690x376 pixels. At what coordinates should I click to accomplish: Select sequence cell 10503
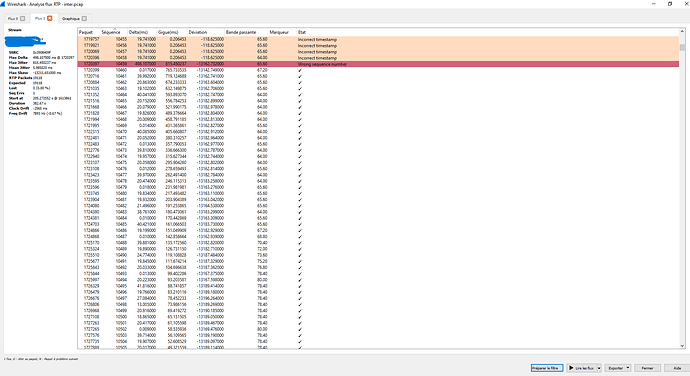[121, 335]
